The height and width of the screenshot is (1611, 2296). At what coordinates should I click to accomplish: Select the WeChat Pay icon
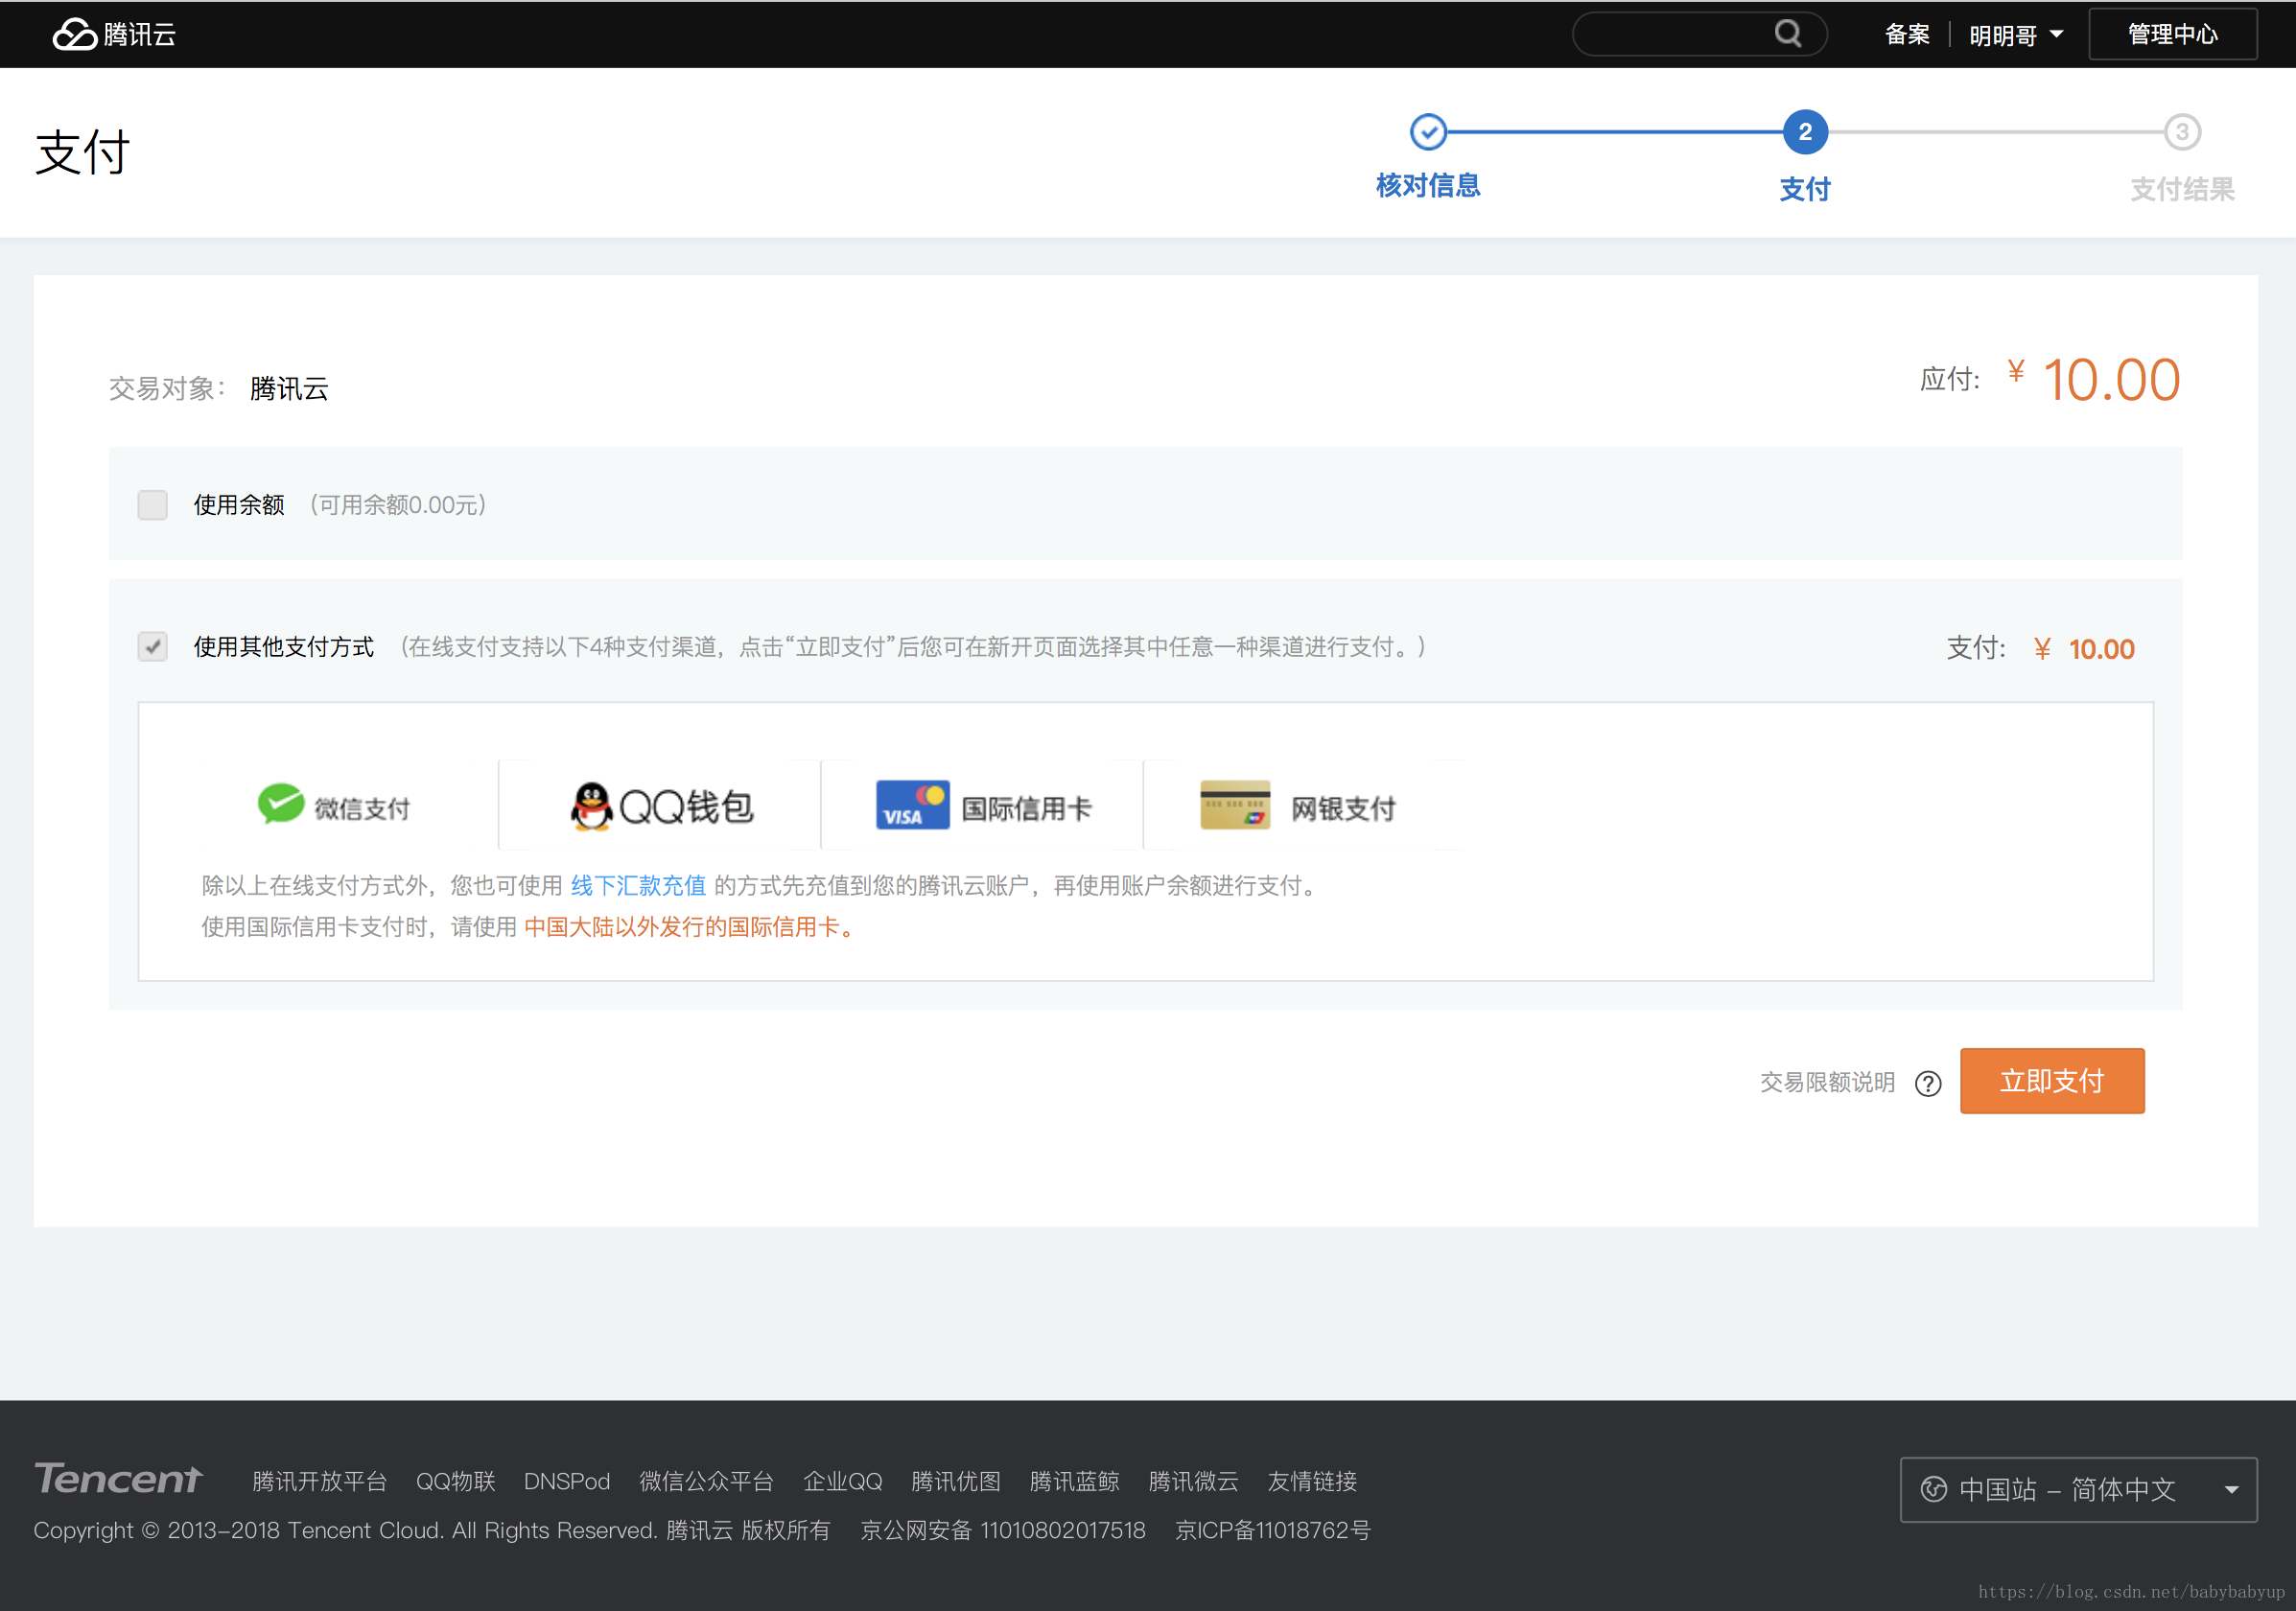pos(280,804)
